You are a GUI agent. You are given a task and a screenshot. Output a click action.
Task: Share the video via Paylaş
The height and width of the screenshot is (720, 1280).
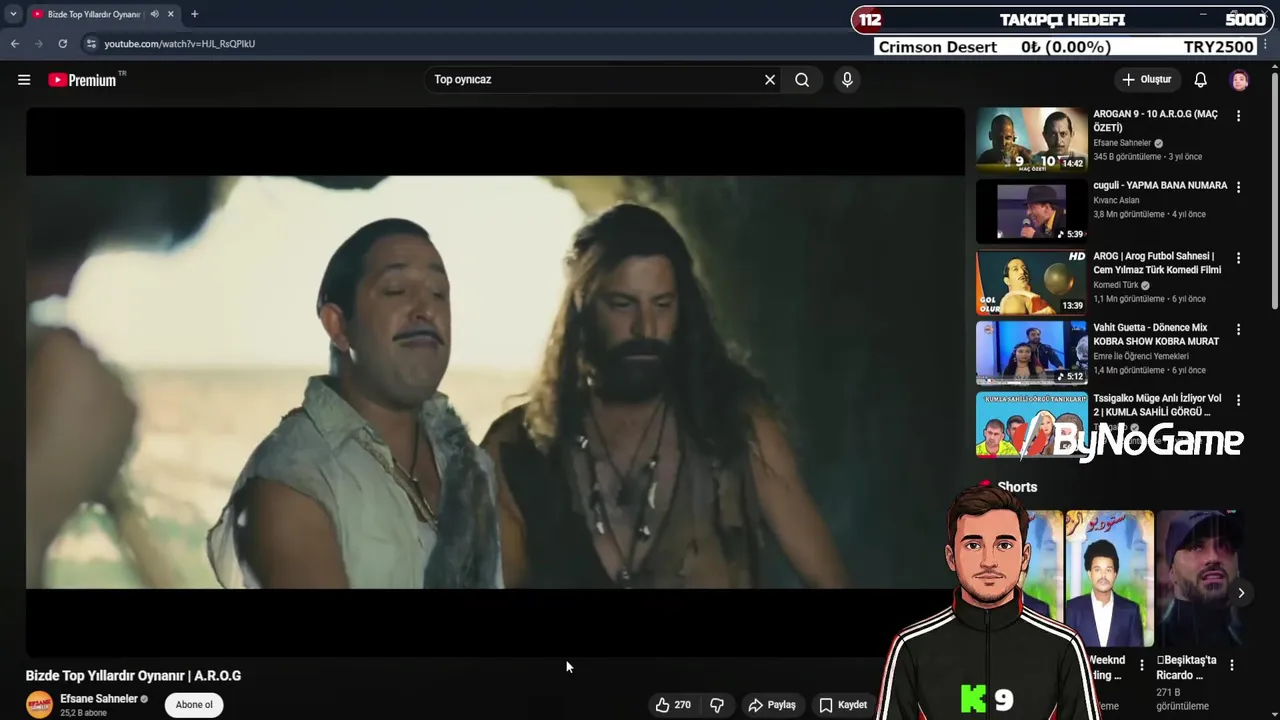[x=772, y=705]
